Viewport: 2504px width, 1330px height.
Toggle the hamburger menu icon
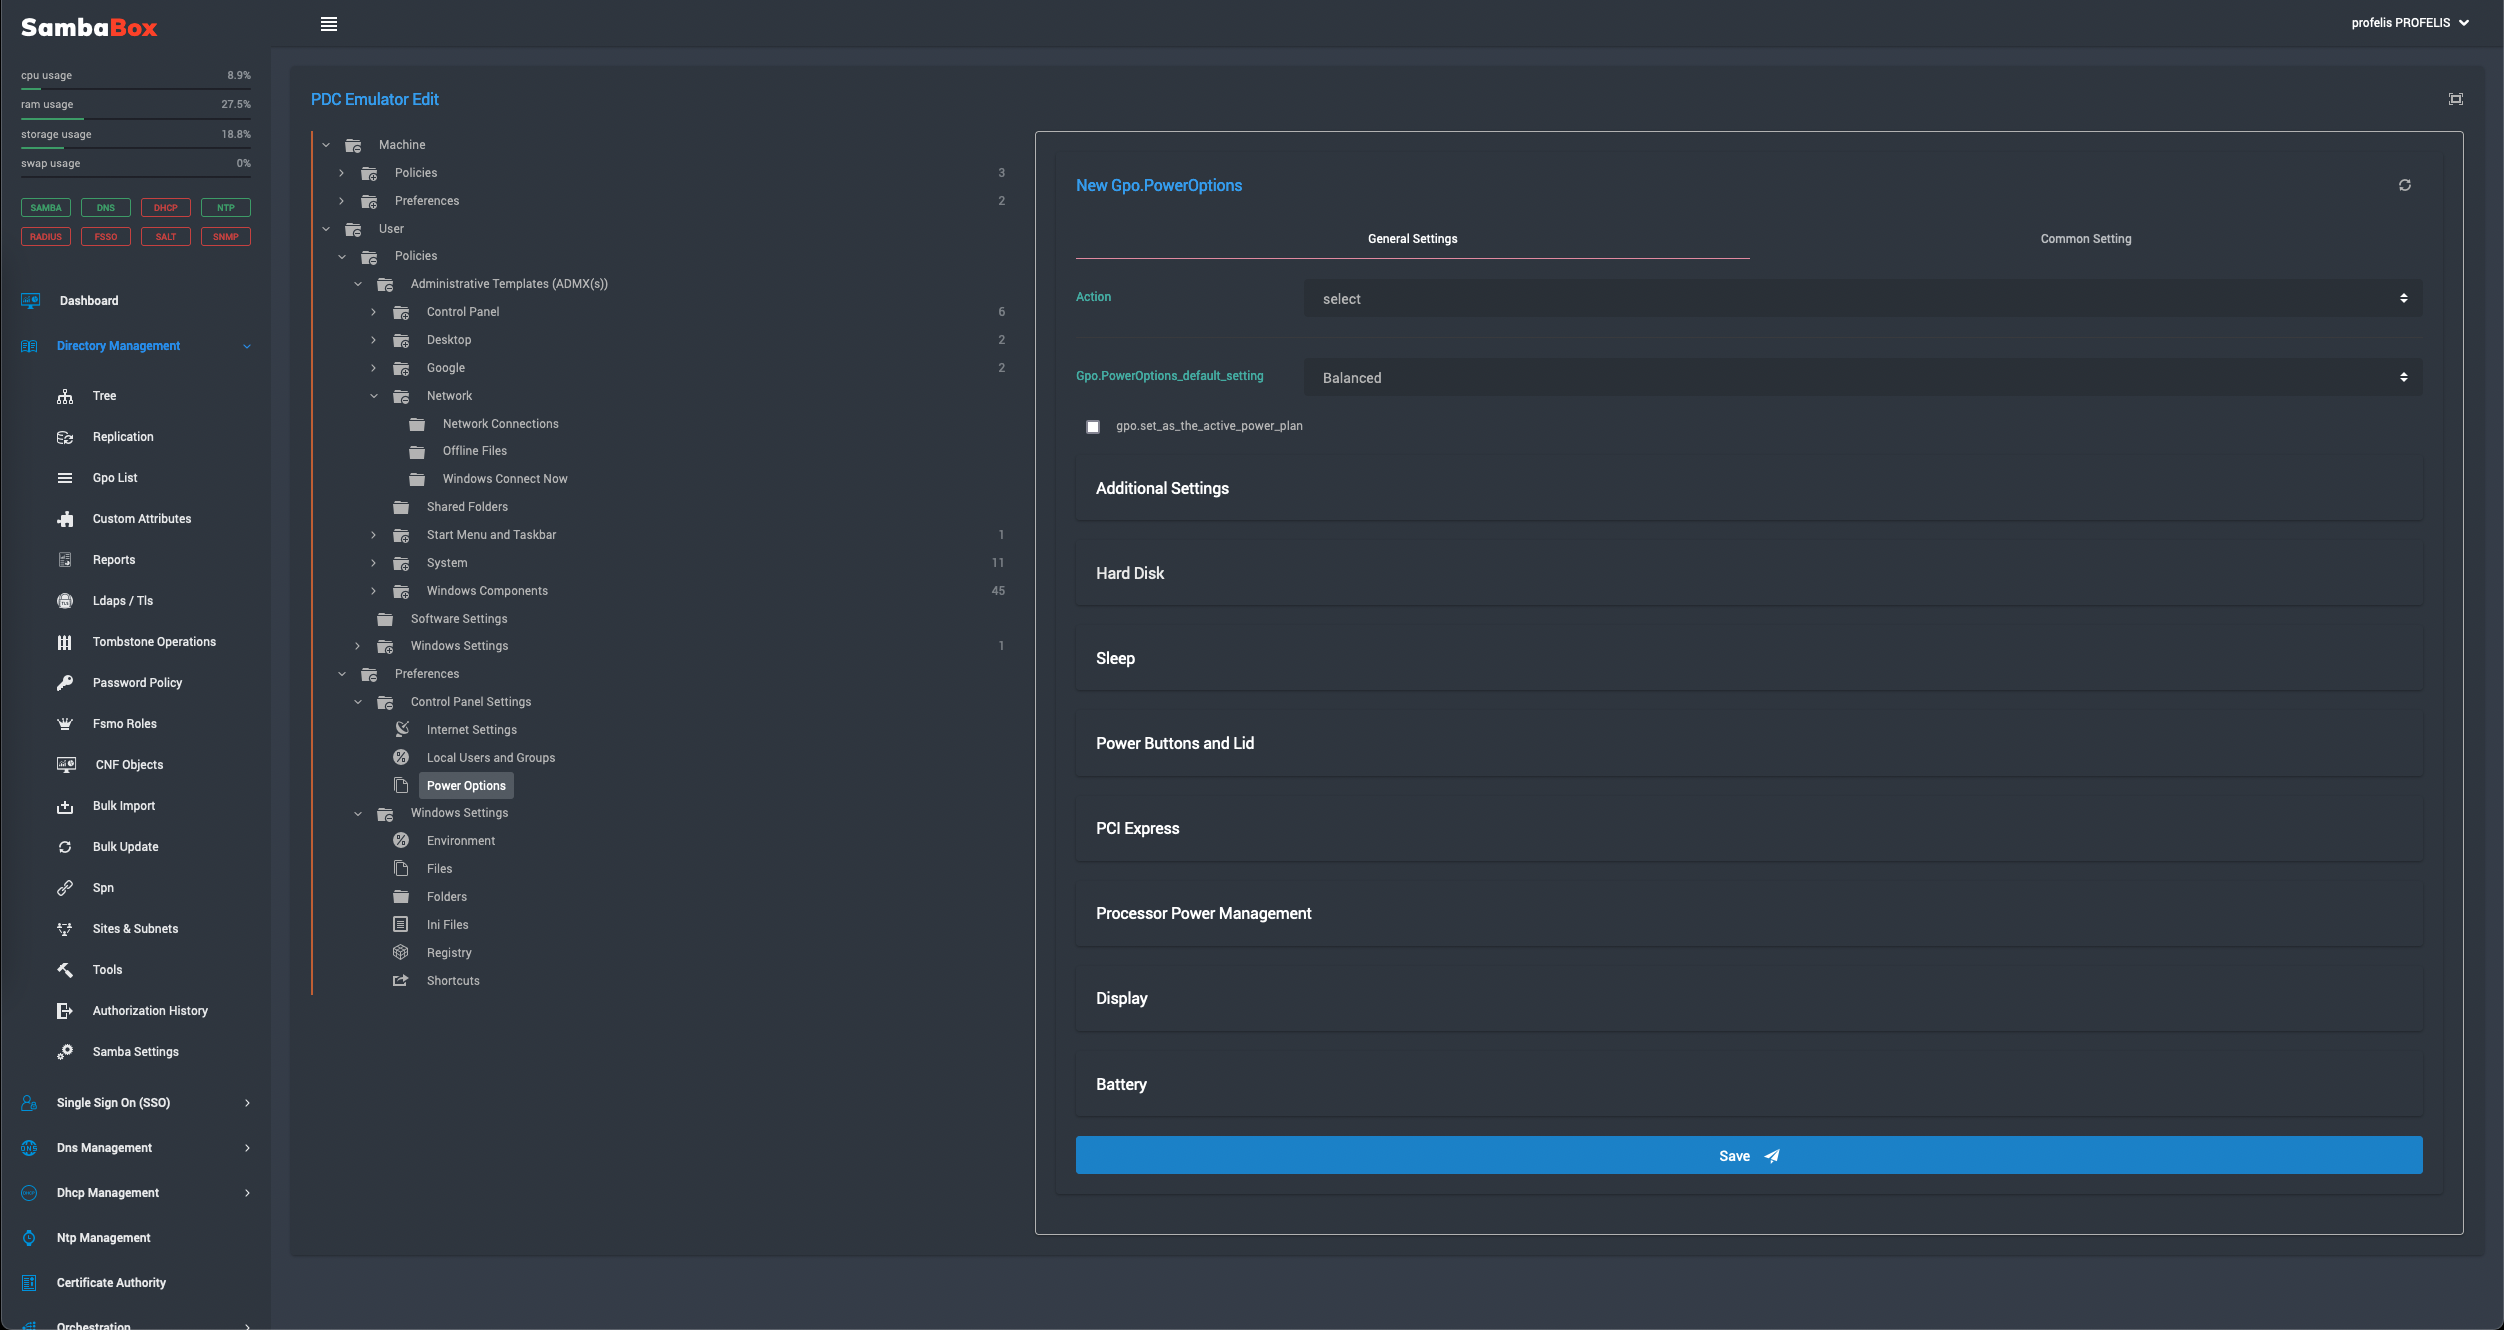coord(329,24)
